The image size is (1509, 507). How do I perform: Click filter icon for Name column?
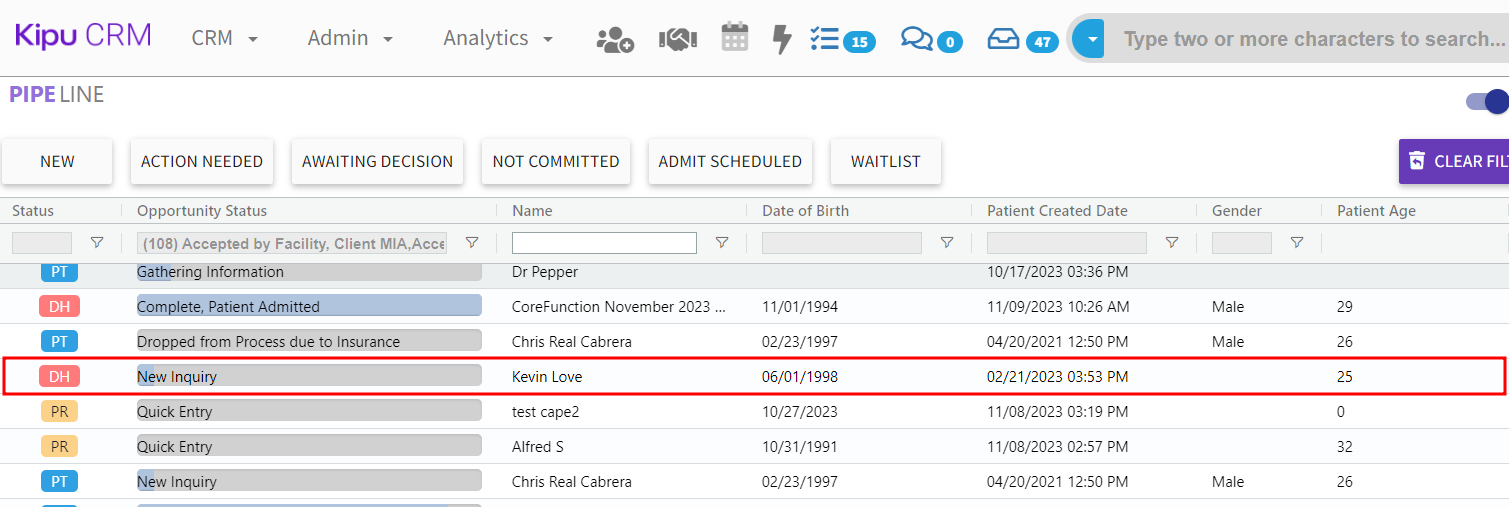click(x=722, y=243)
